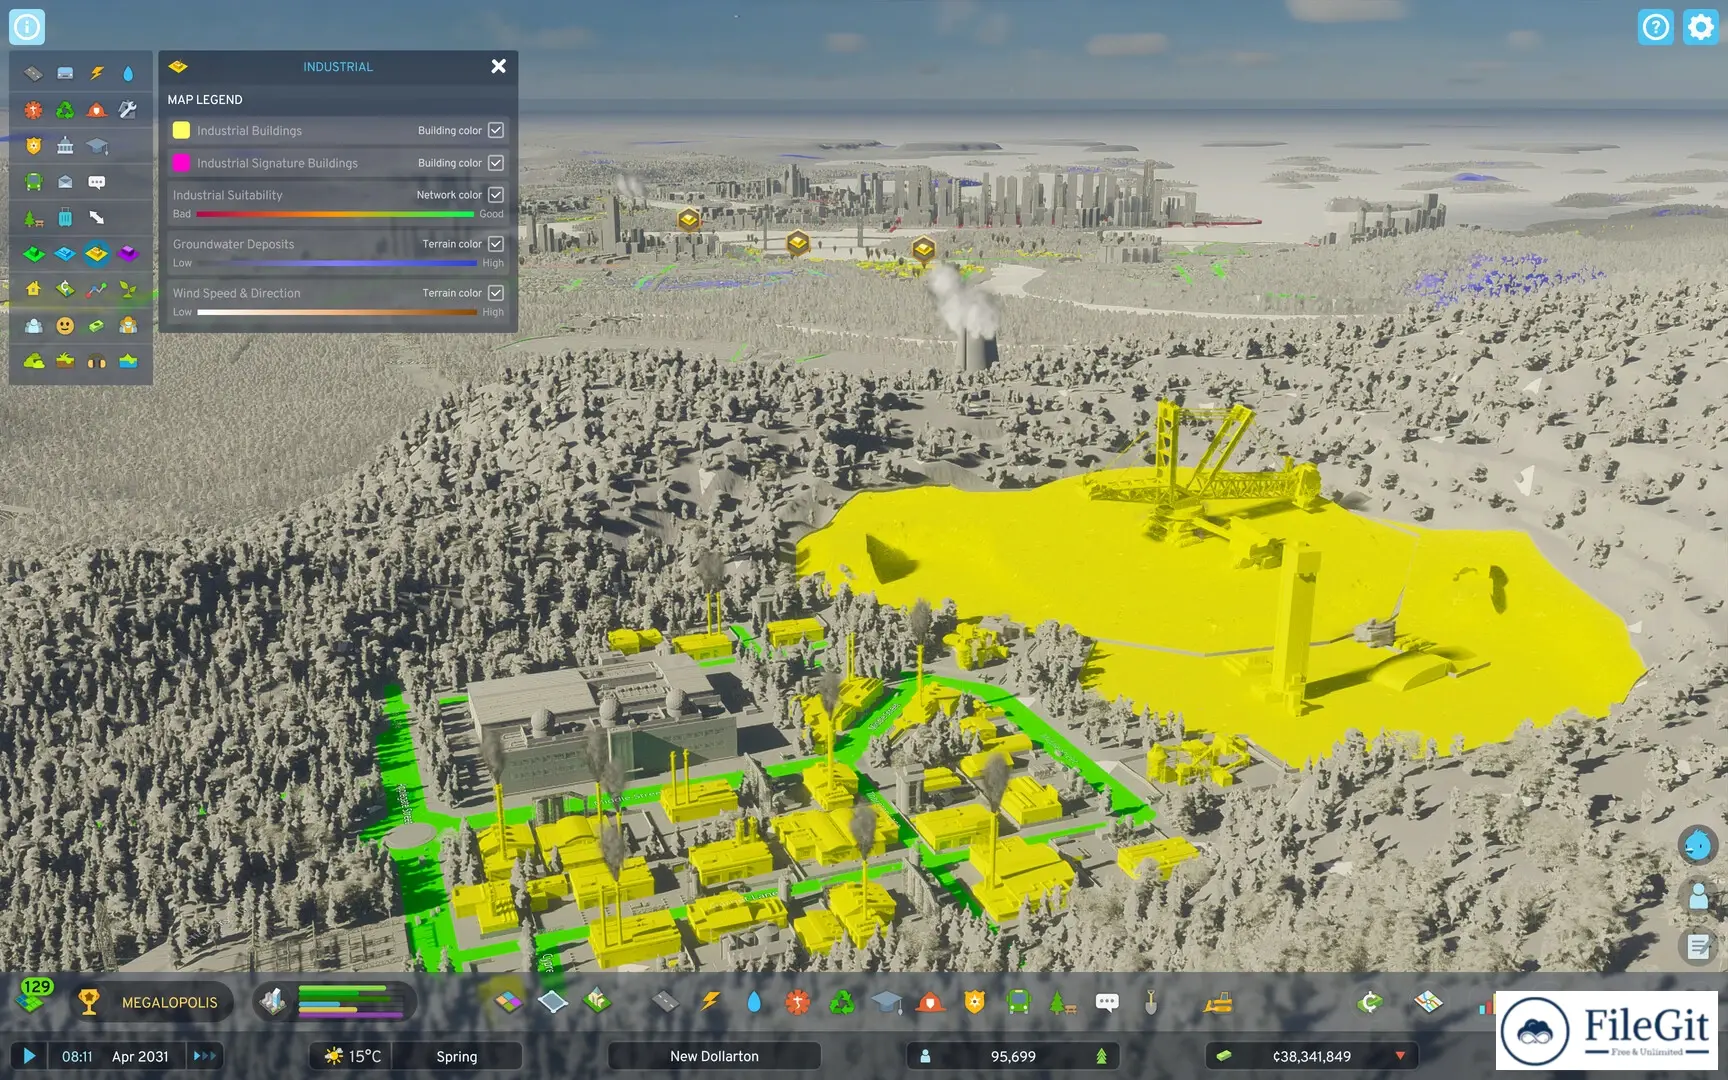Open the Signature Buildings tool in bottom toolbar
1728x1080 pixels.
(x=597, y=1001)
